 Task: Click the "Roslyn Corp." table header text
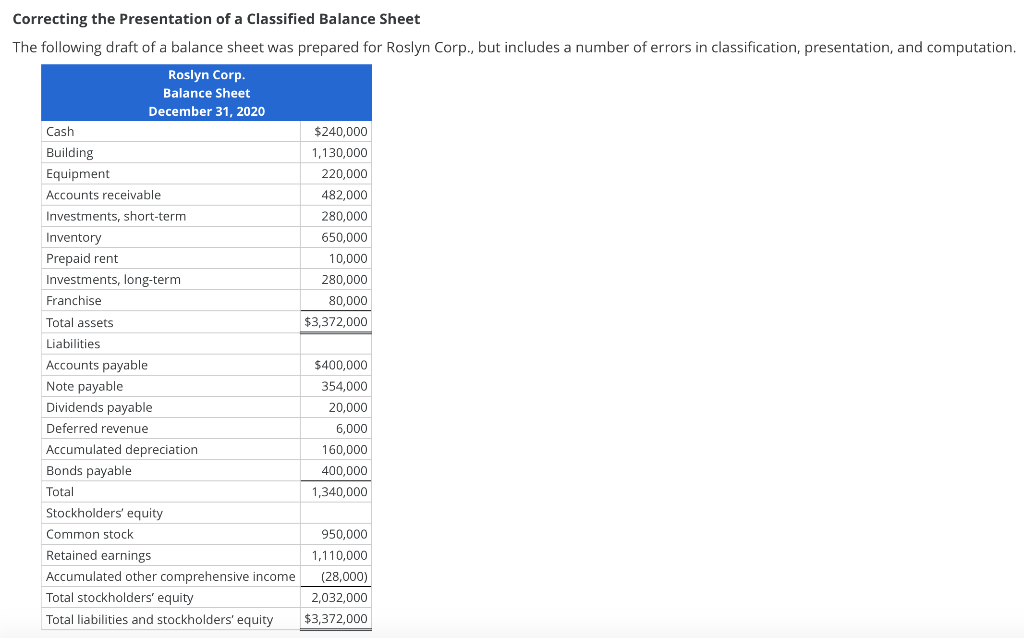click(x=206, y=74)
